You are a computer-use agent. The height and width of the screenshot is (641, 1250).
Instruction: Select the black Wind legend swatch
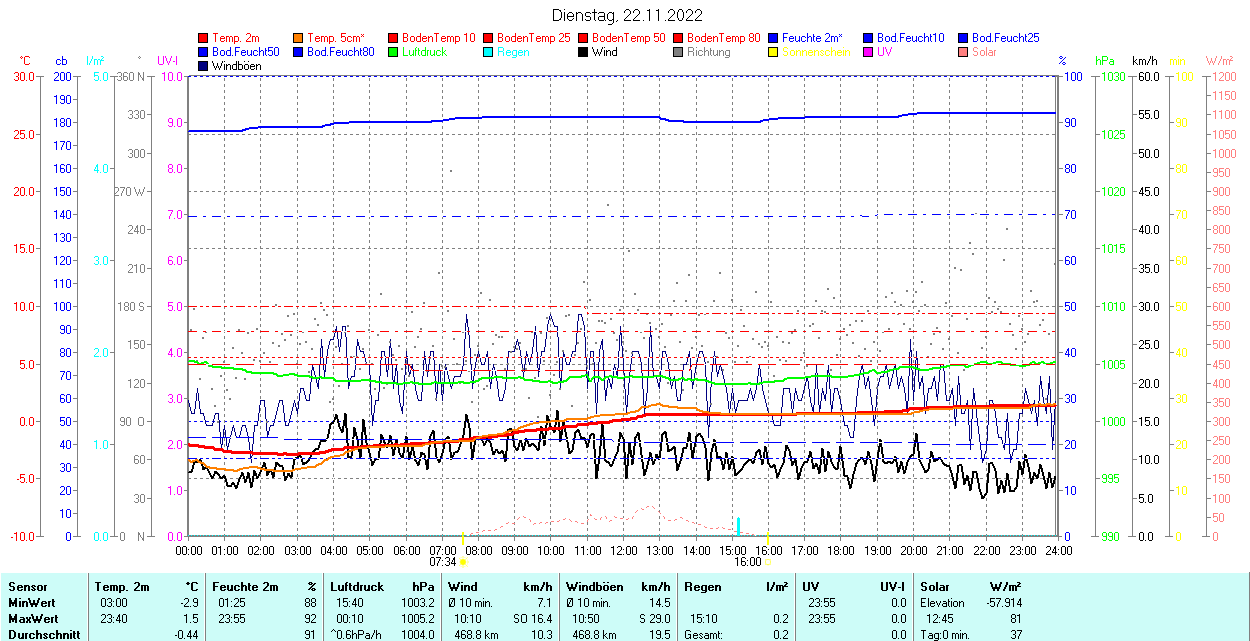[583, 52]
